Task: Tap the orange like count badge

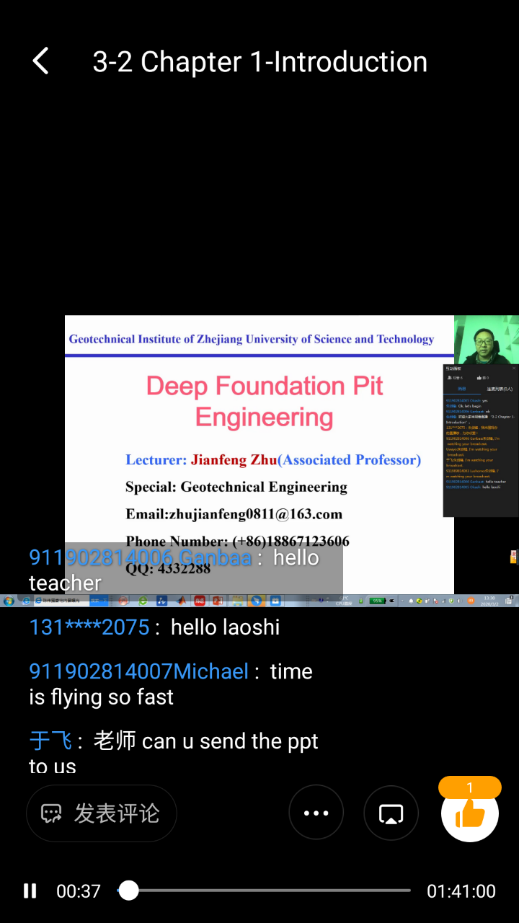Action: [470, 788]
